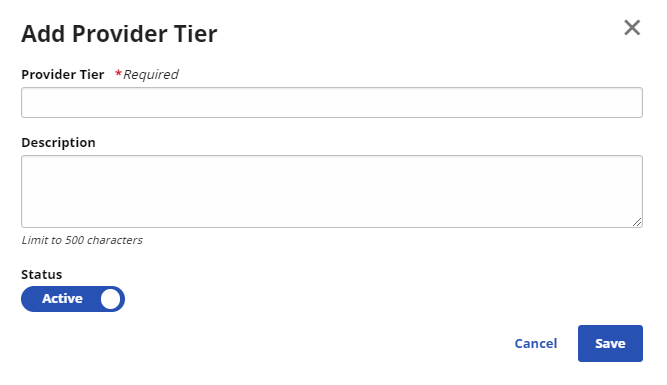Image resolution: width=667 pixels, height=385 pixels.
Task: Click the red required asterisk
Action: (118, 74)
